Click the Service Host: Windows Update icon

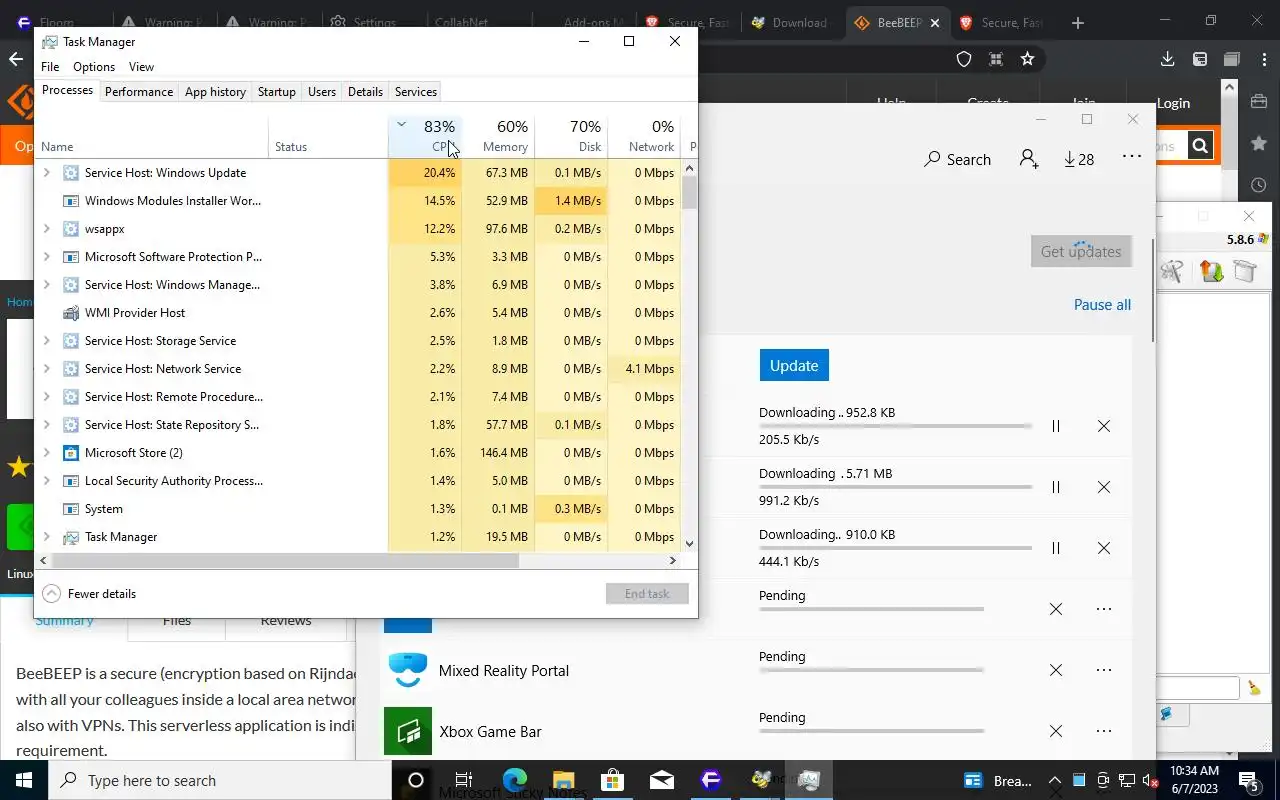pyautogui.click(x=71, y=173)
